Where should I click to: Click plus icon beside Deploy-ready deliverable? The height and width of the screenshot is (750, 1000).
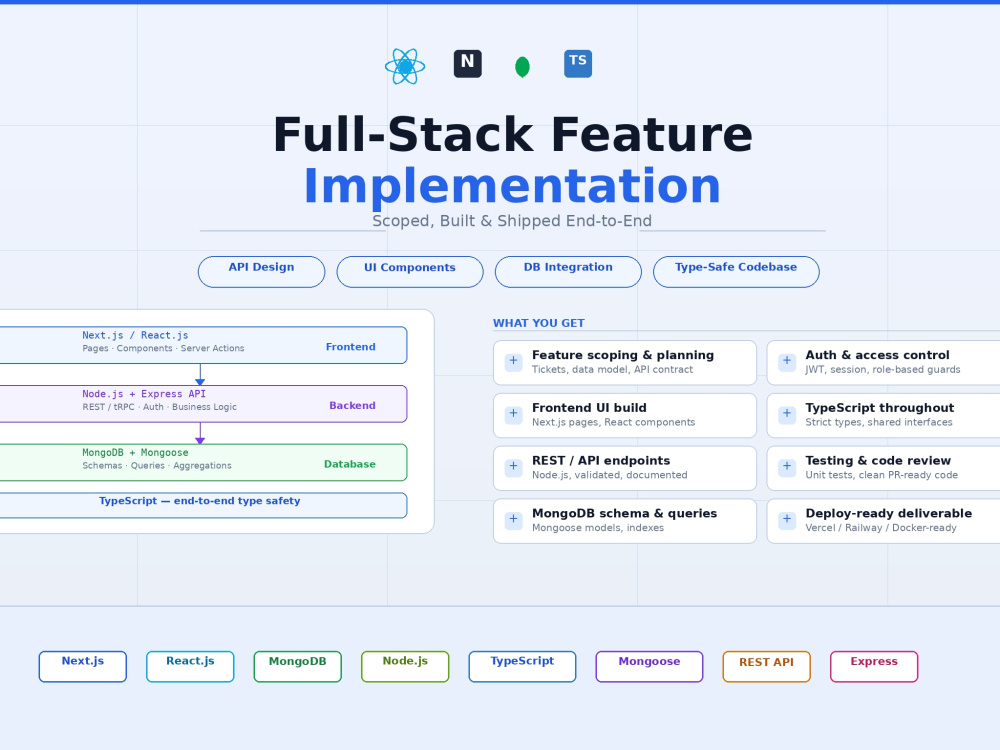click(787, 520)
